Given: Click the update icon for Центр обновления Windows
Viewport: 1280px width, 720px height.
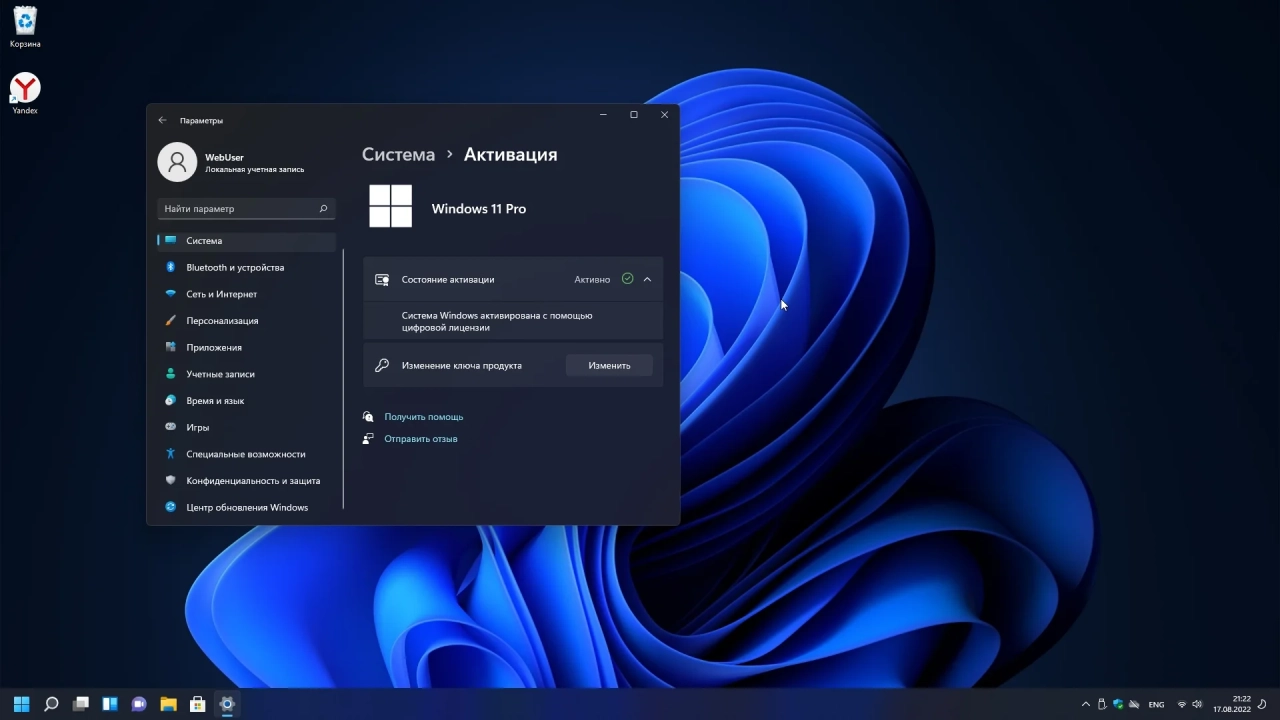Looking at the screenshot, I should (170, 507).
